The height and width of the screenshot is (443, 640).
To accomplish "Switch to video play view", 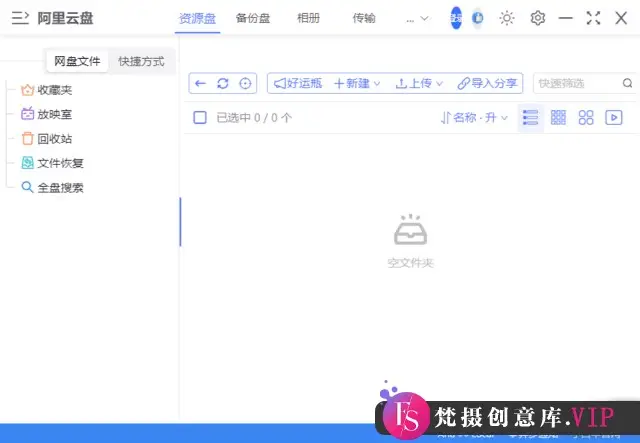I will (x=614, y=118).
